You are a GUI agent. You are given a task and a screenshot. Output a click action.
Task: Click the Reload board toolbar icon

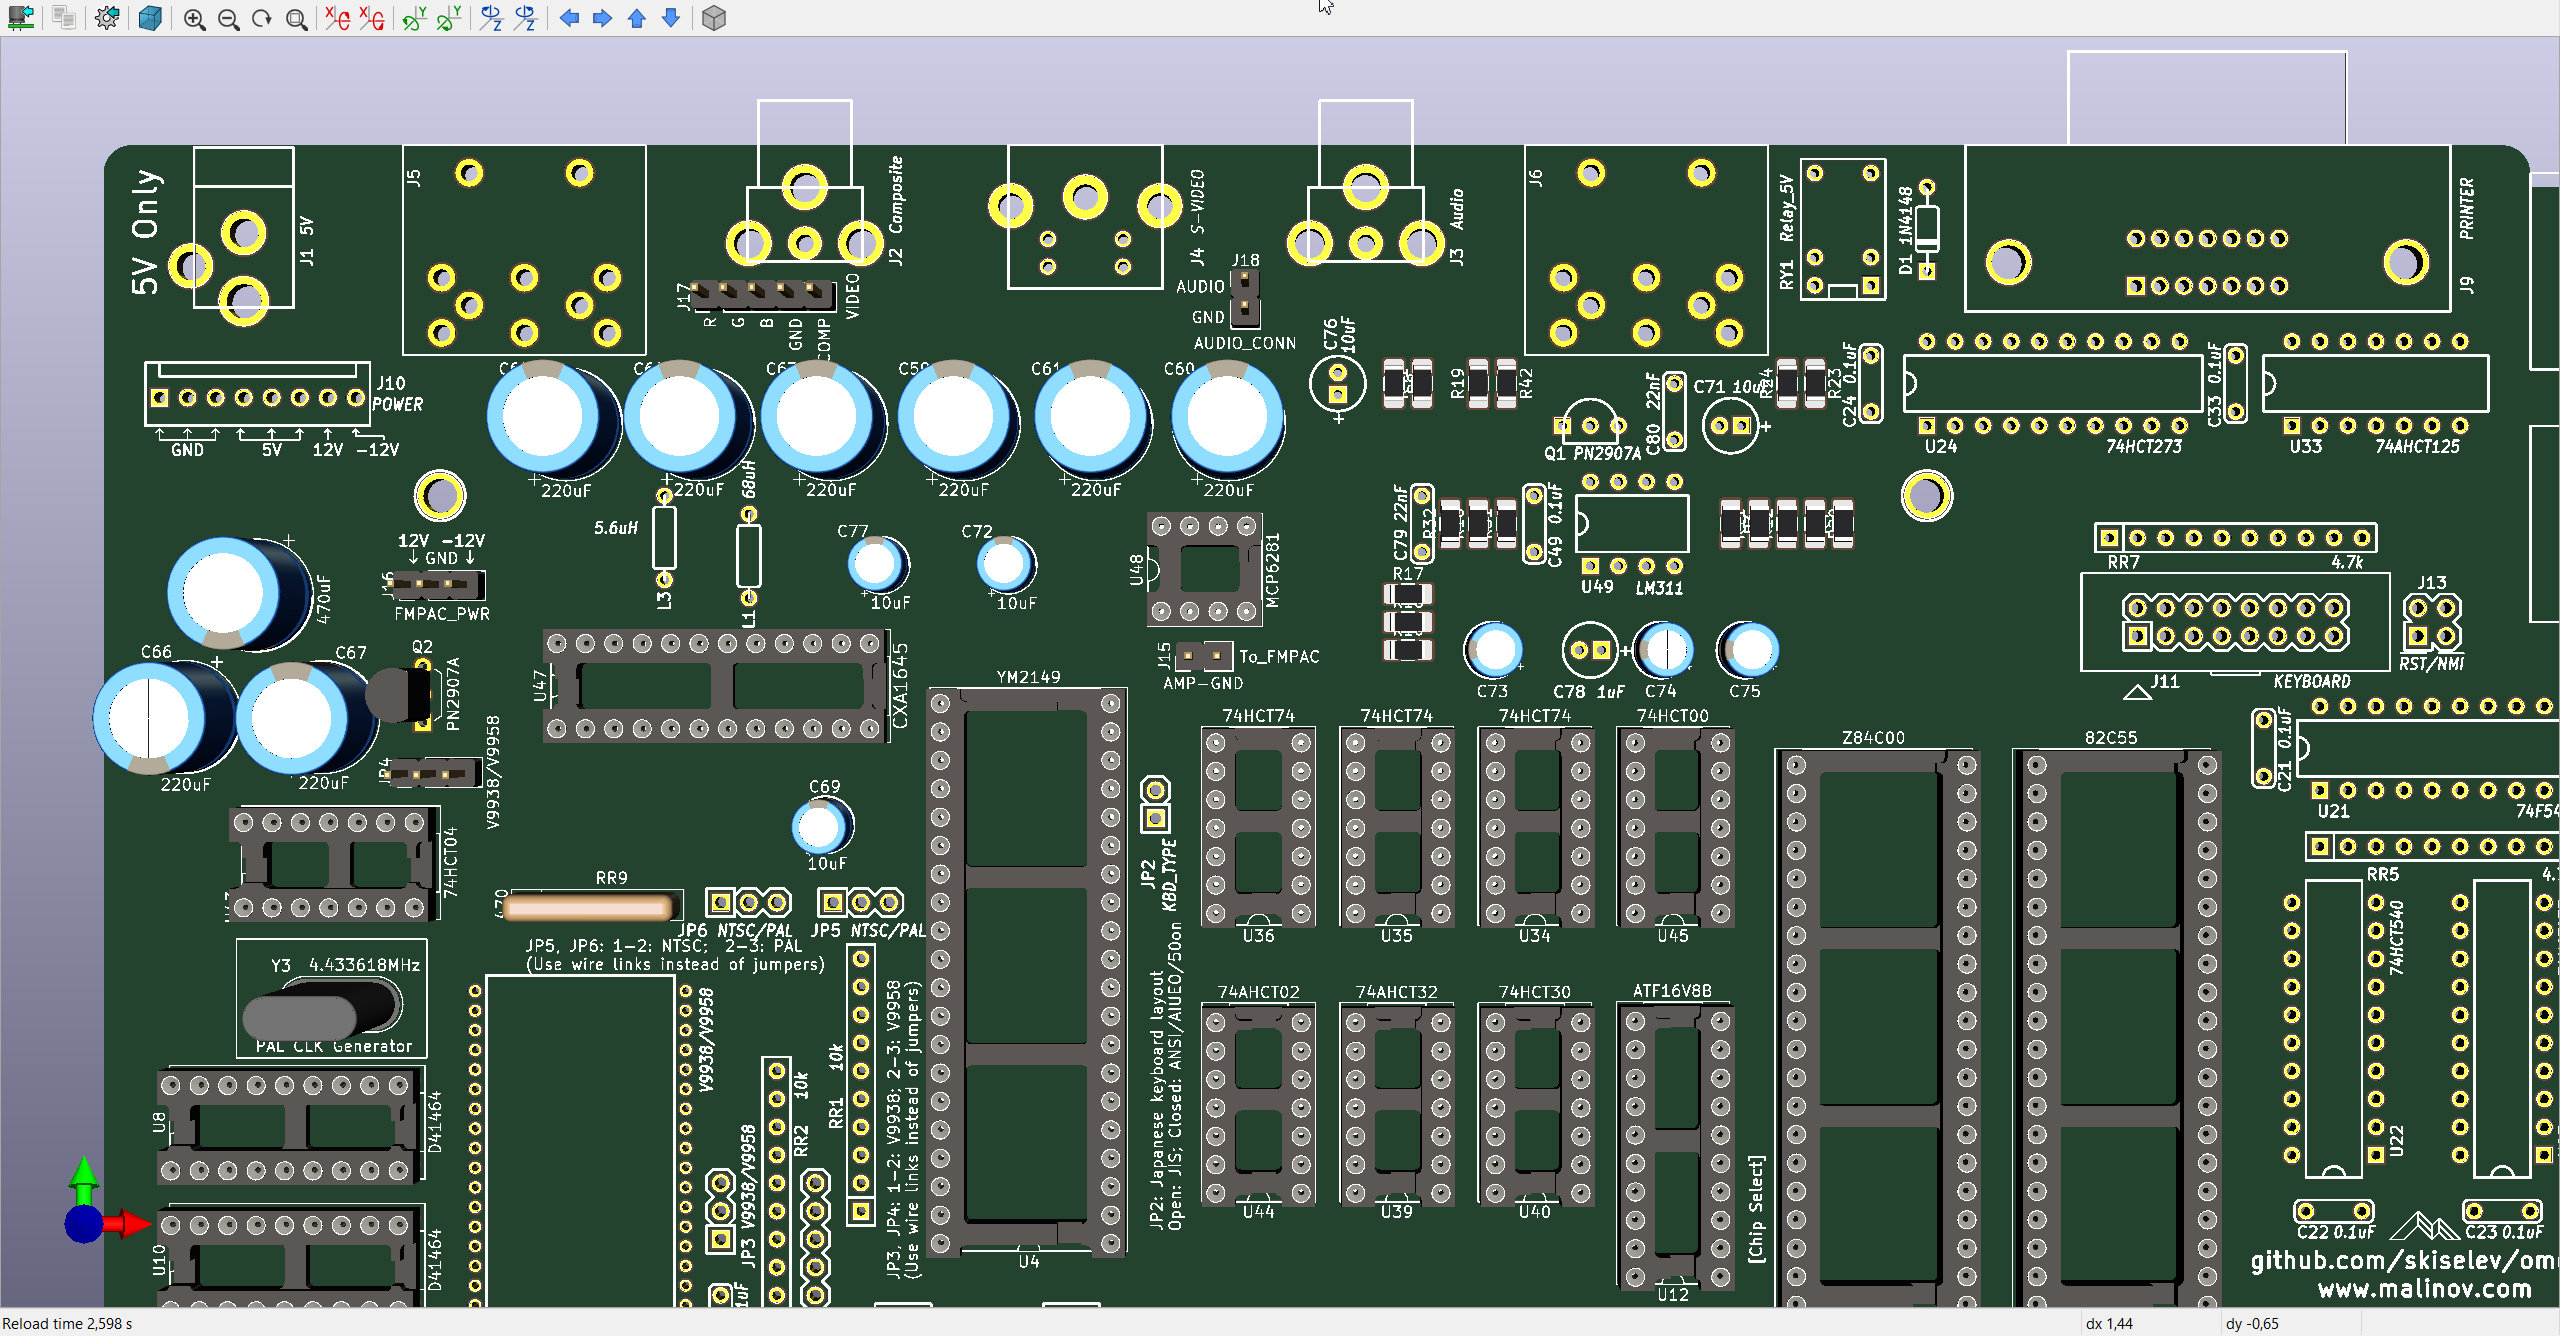click(21, 18)
